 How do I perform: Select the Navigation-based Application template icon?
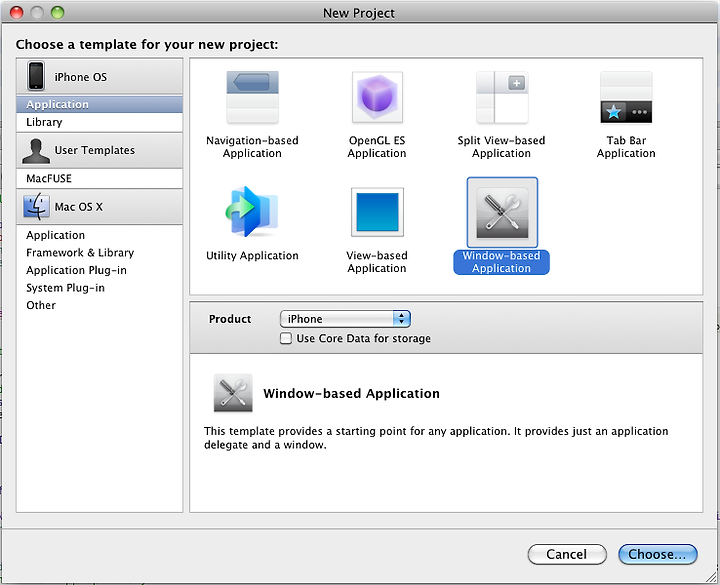[x=252, y=97]
